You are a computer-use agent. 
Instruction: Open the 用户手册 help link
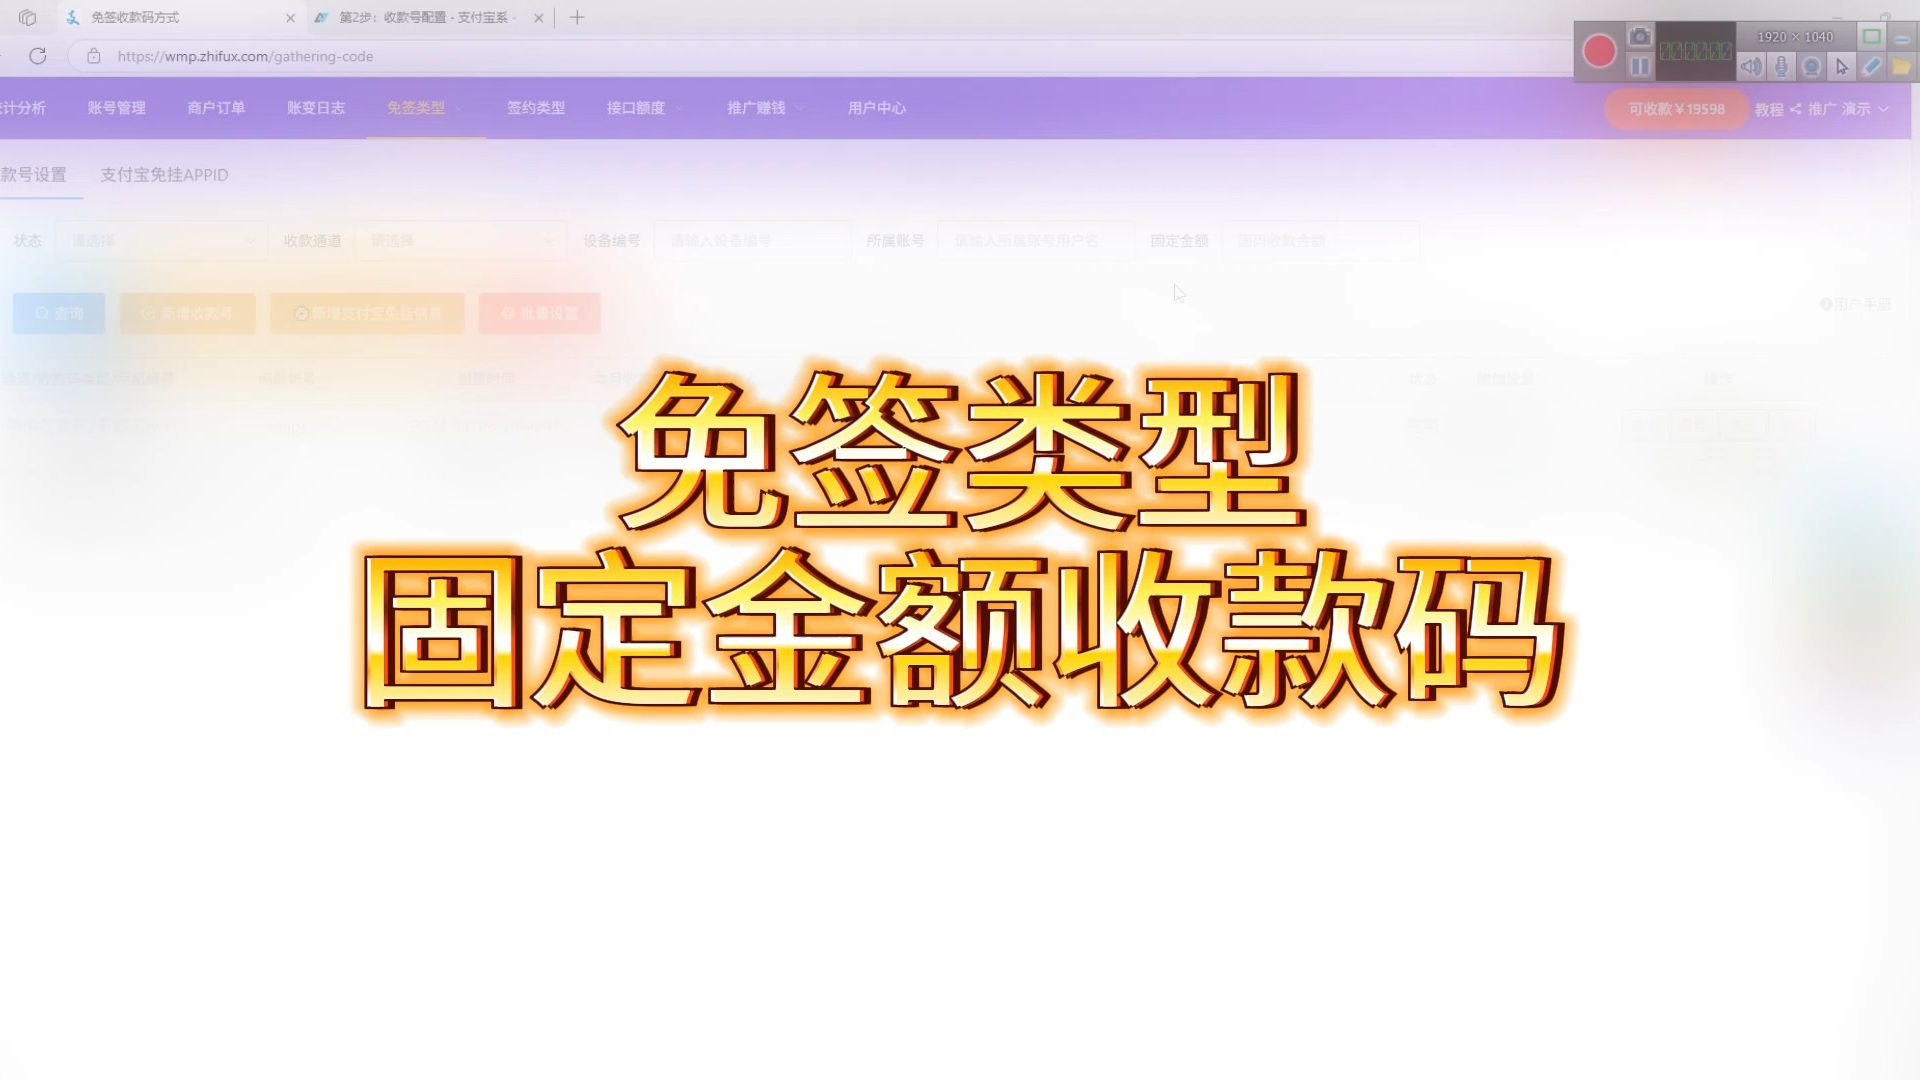[1855, 304]
